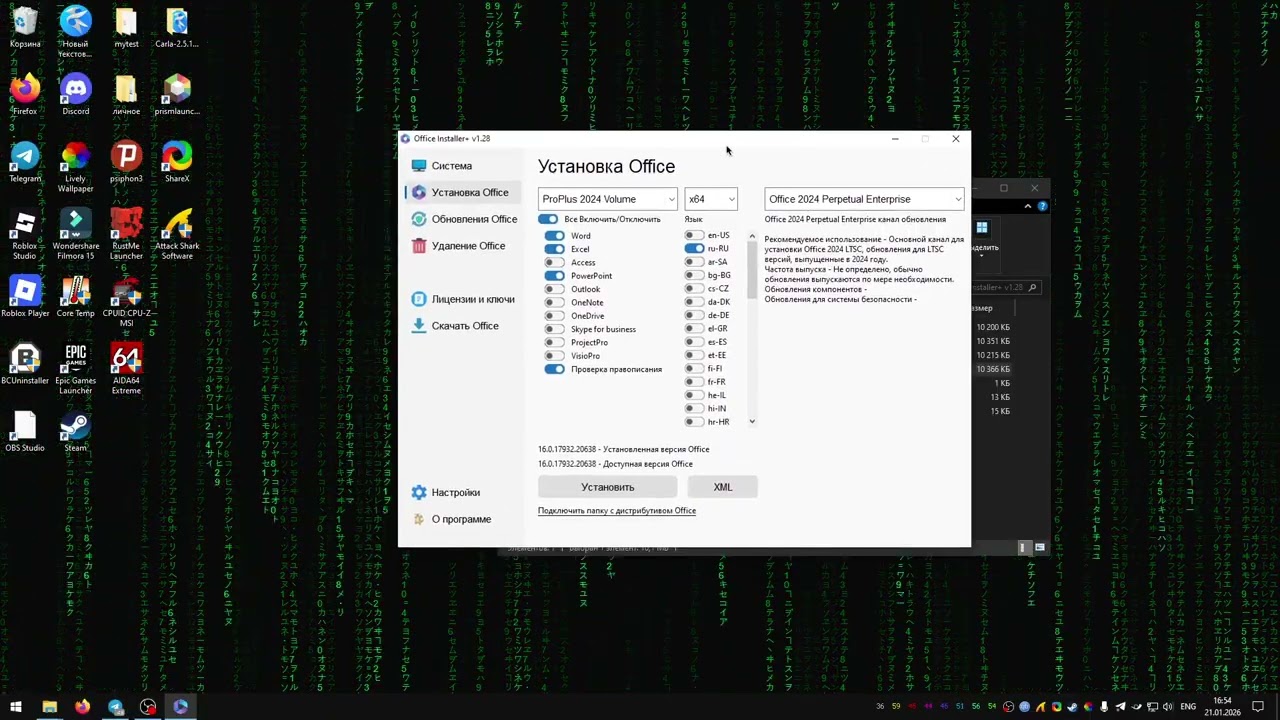Launch Roblox Player desktop icon
Image resolution: width=1280 pixels, height=720 pixels.
(25, 297)
